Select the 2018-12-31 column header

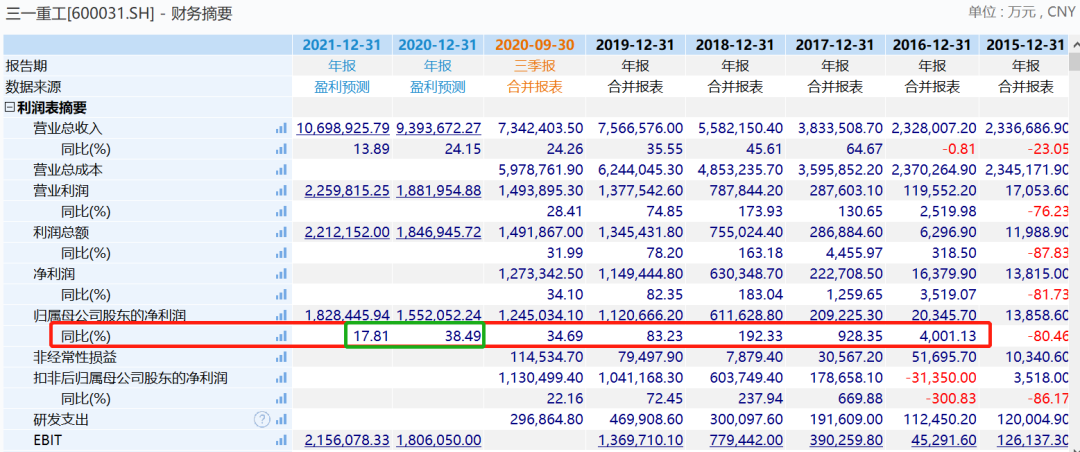click(734, 45)
